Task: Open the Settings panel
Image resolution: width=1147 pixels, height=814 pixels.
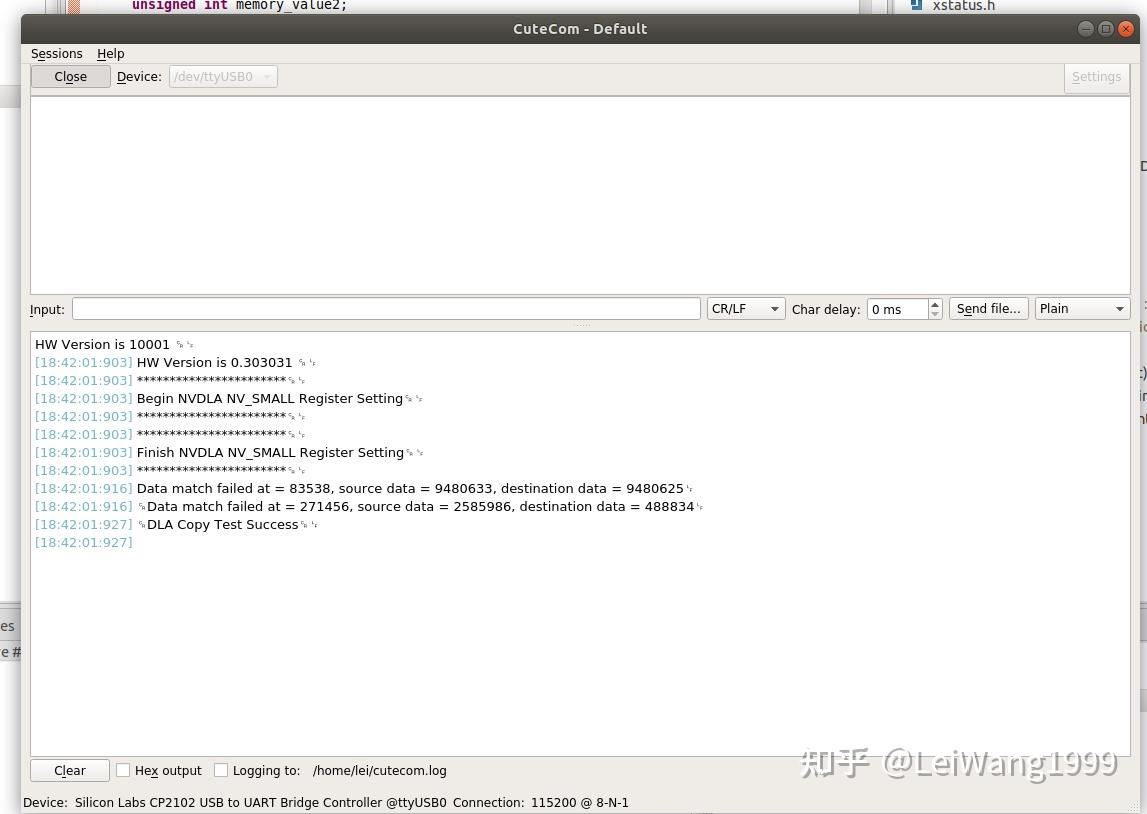Action: [1096, 76]
